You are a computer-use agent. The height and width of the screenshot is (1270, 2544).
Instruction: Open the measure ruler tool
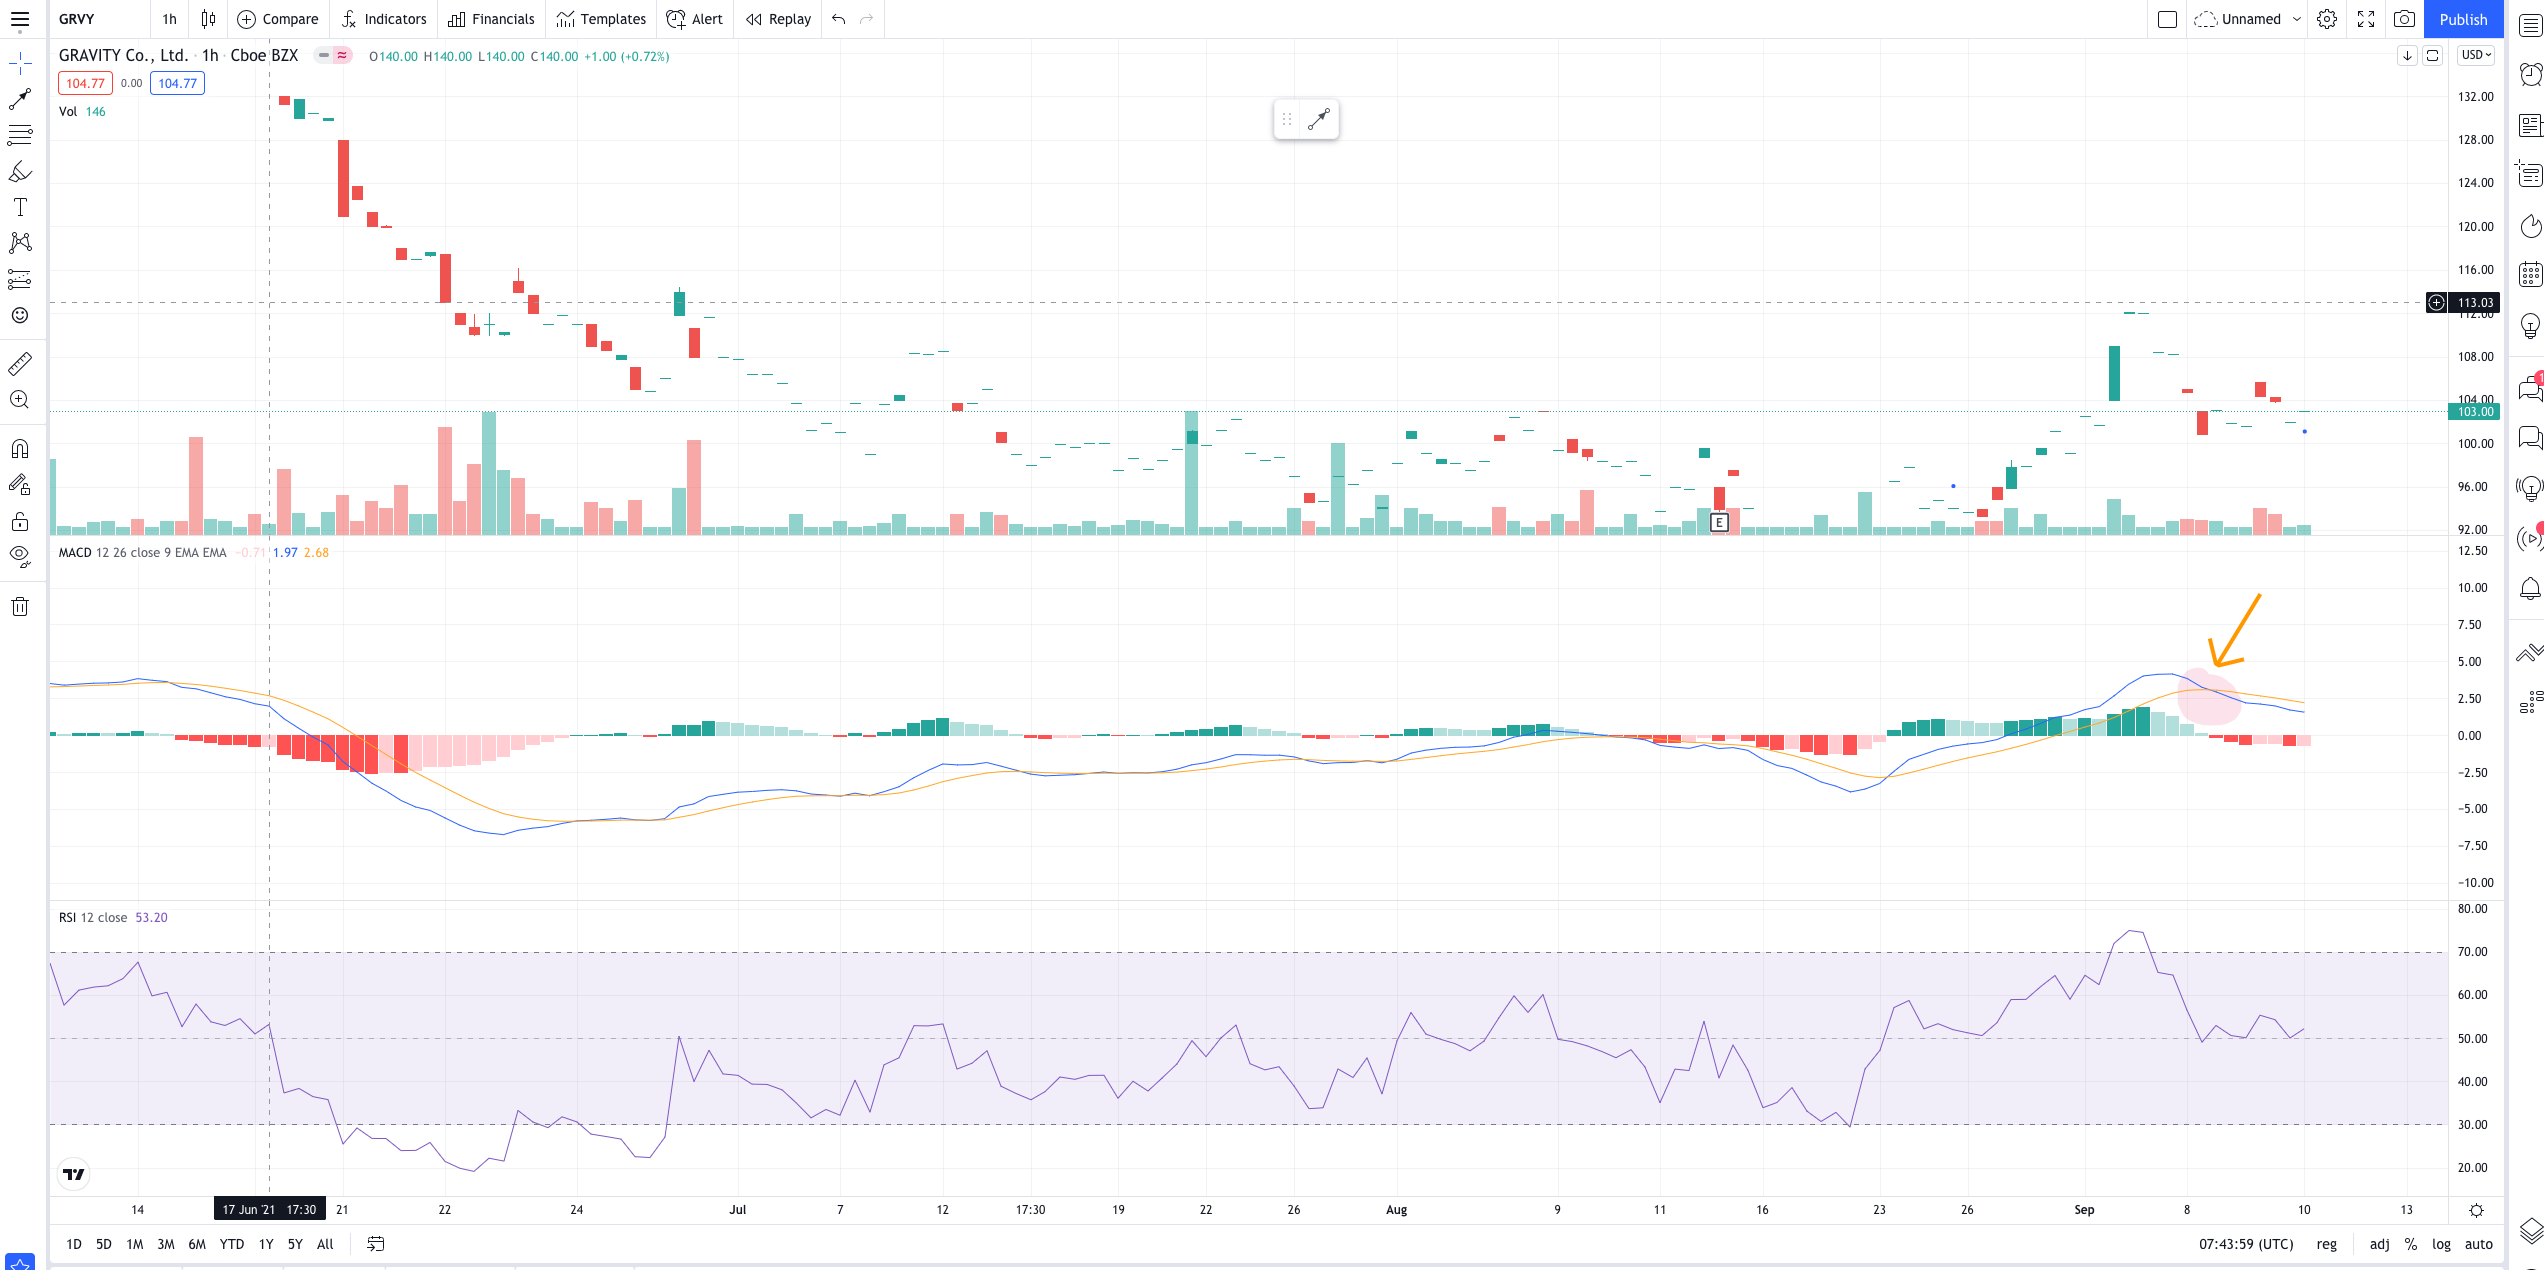[20, 363]
